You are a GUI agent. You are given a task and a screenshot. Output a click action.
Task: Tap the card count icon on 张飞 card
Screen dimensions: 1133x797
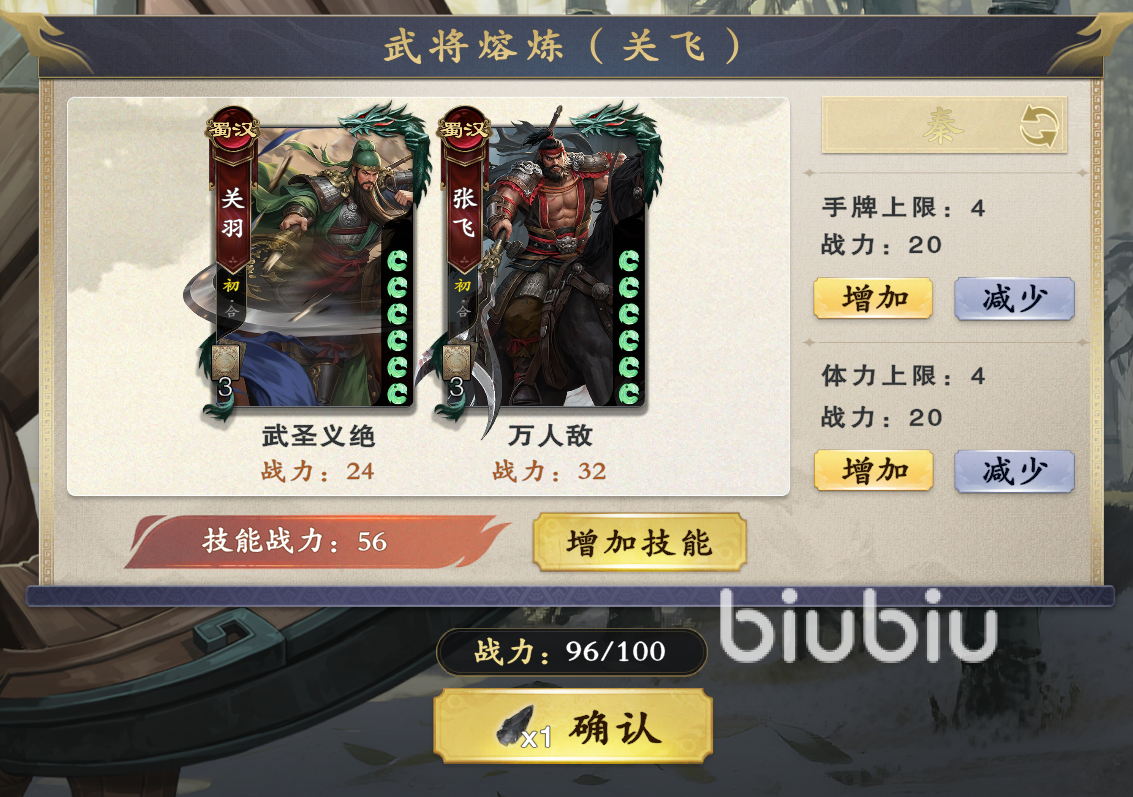(x=456, y=371)
